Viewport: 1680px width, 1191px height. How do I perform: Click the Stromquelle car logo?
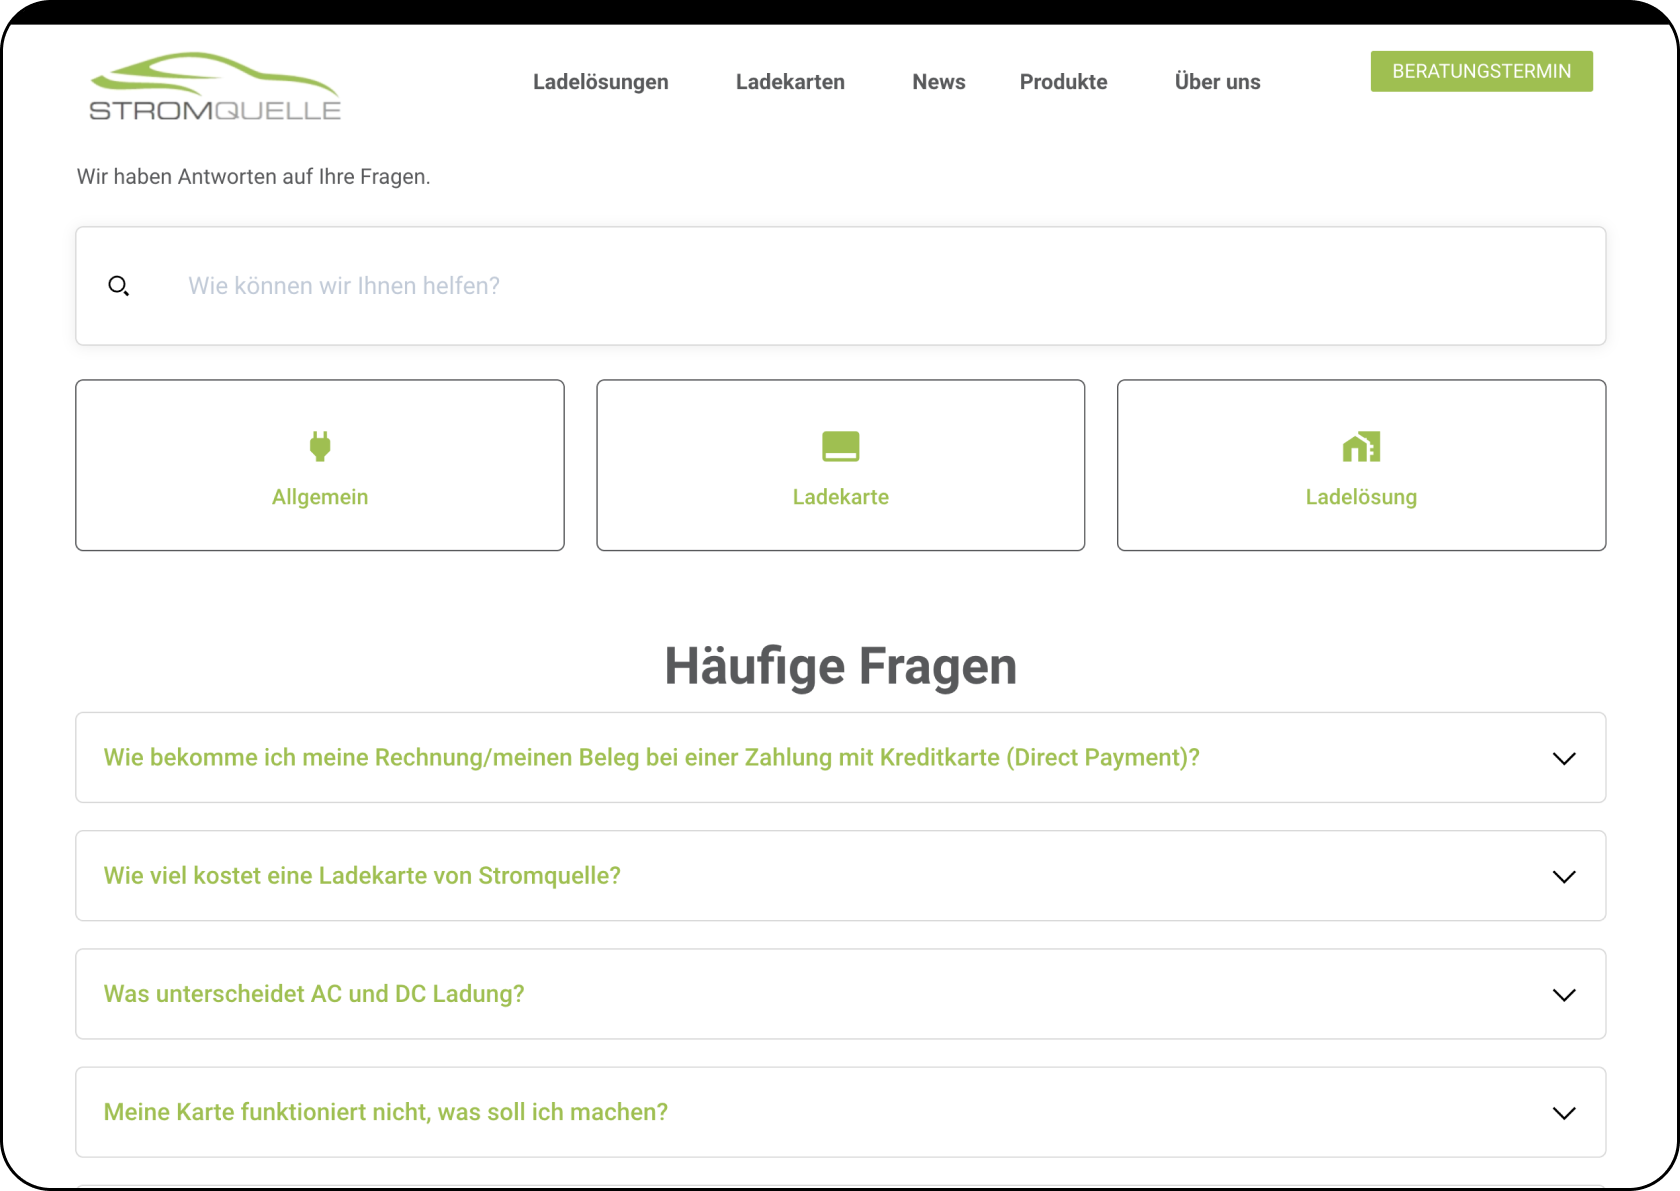[x=215, y=87]
